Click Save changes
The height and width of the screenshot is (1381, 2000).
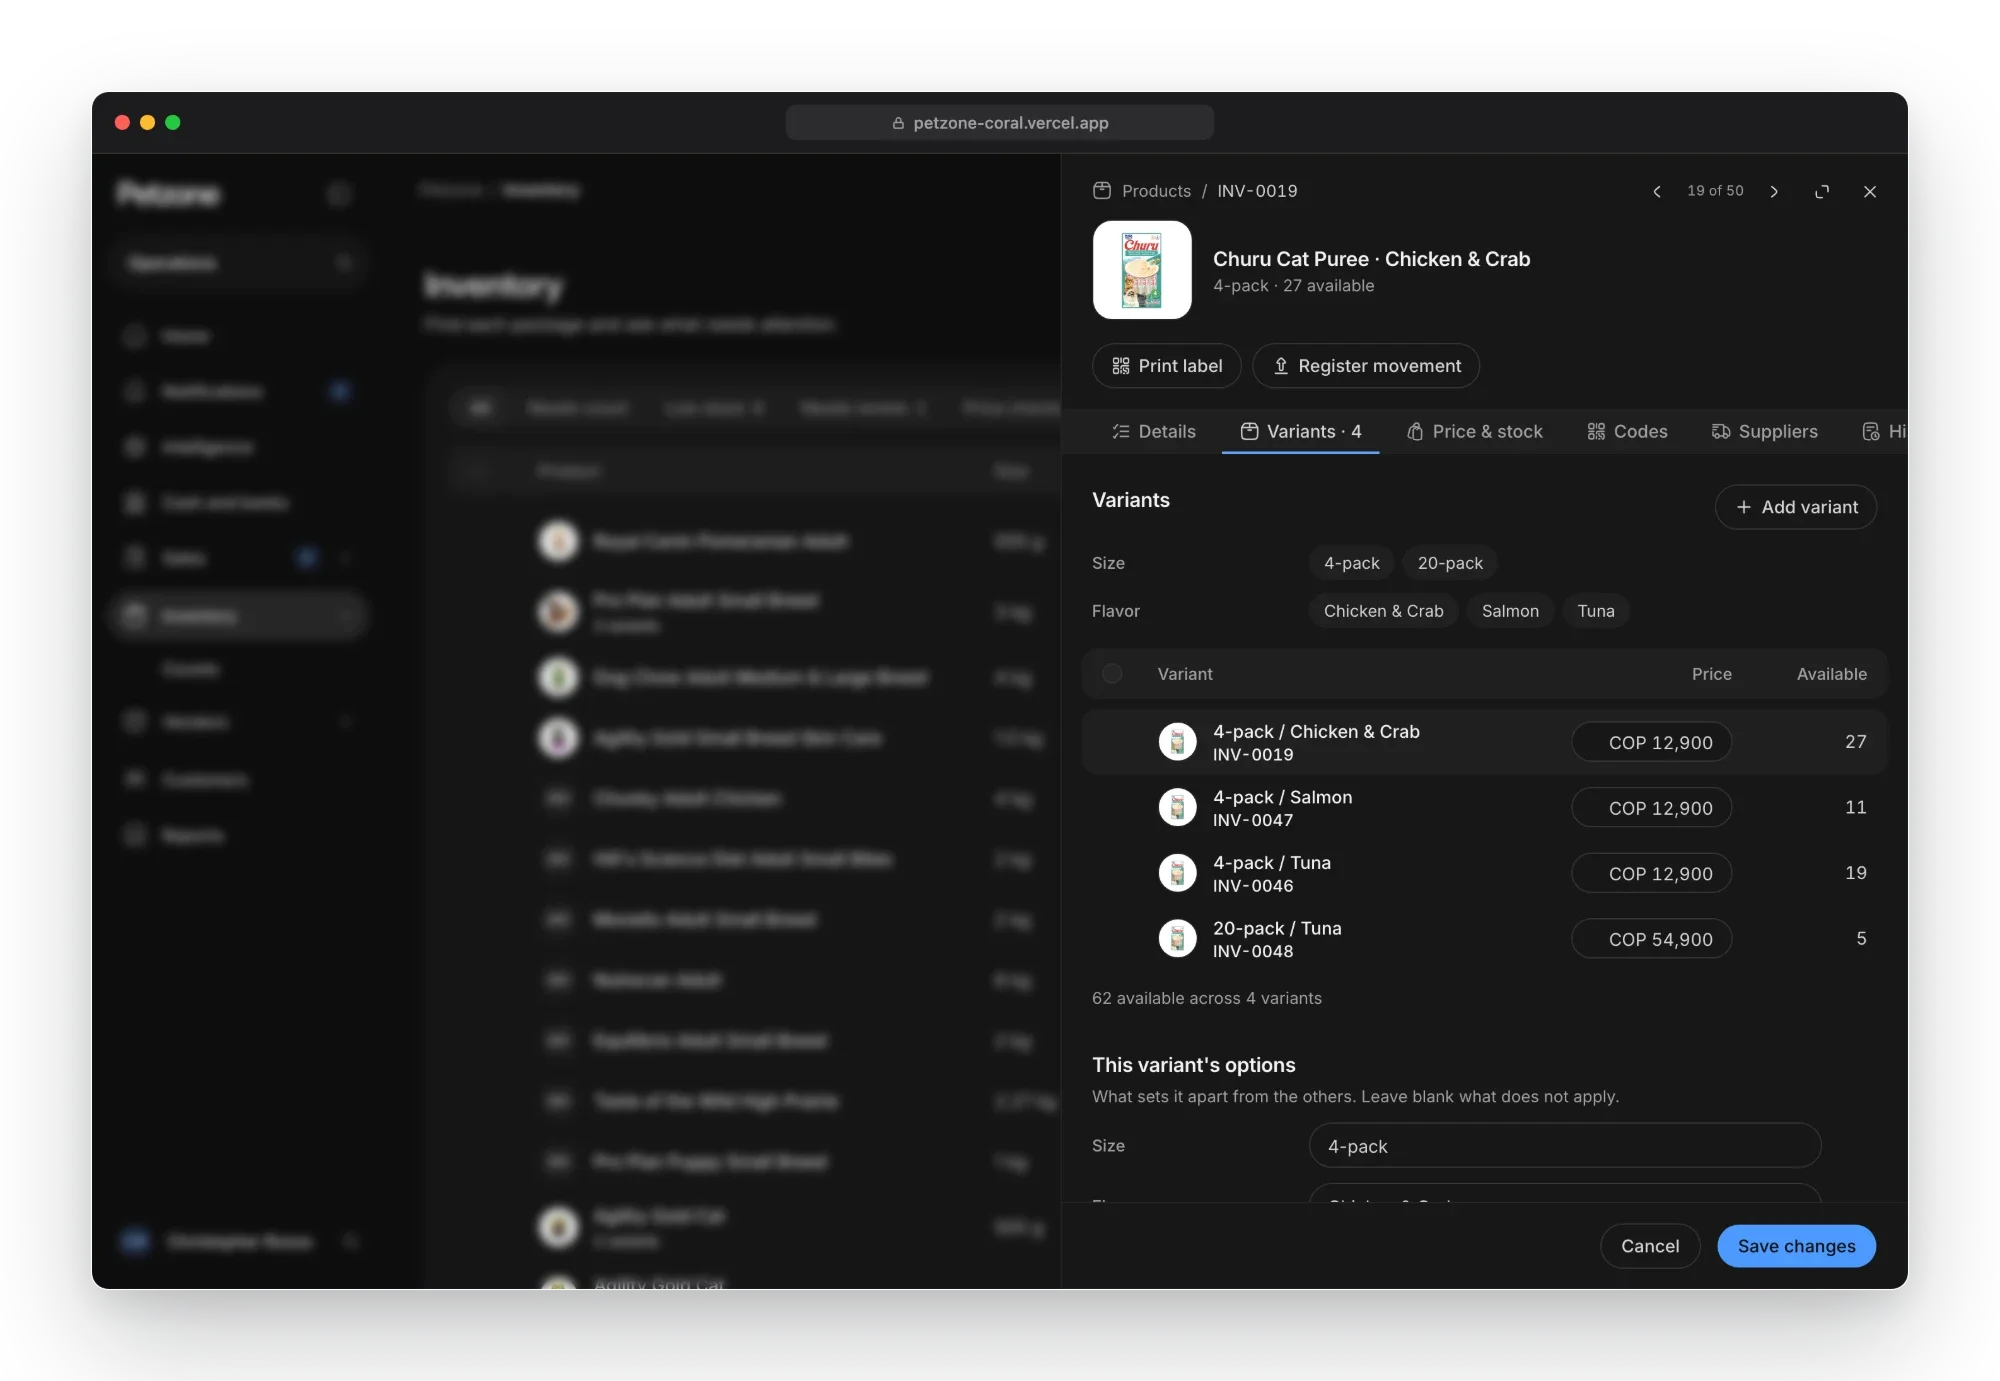pos(1796,1246)
